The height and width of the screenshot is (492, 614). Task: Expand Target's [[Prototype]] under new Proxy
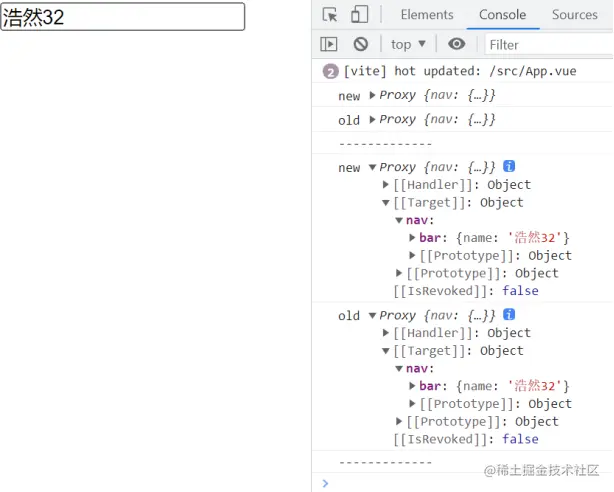click(399, 273)
